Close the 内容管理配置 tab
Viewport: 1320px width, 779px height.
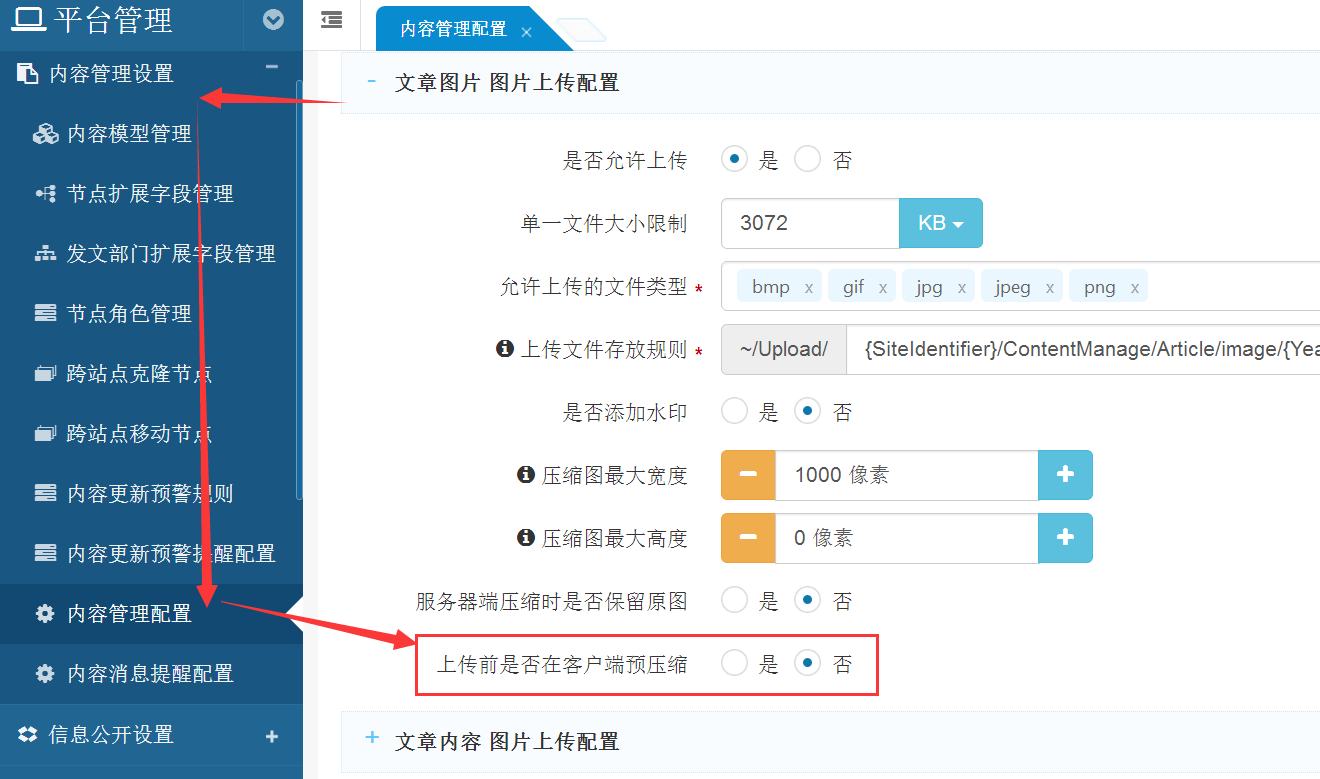tap(527, 32)
